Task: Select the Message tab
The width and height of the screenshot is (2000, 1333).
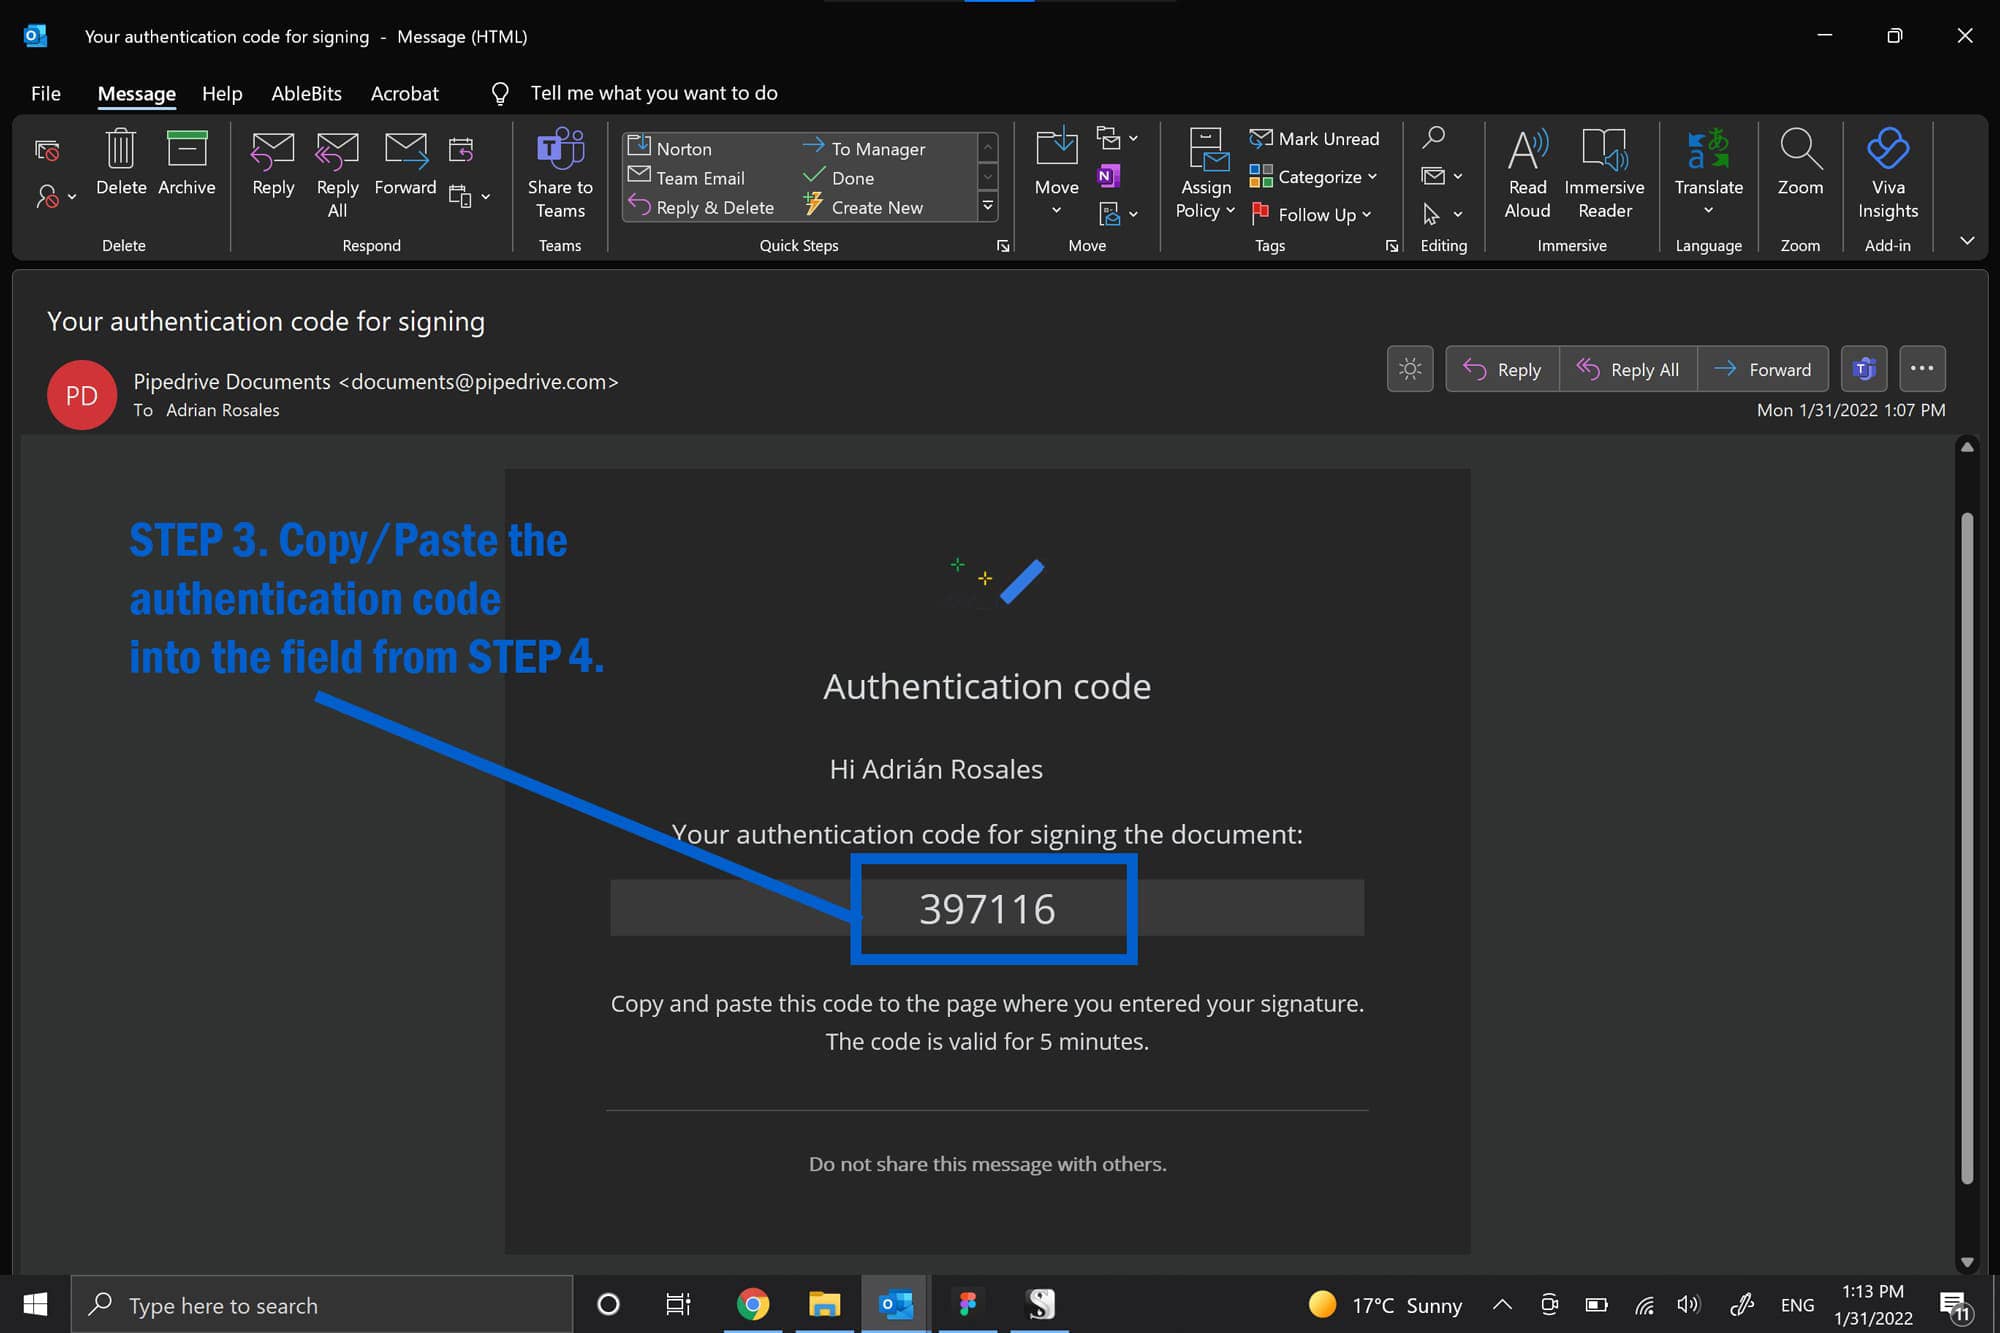Action: coord(137,93)
